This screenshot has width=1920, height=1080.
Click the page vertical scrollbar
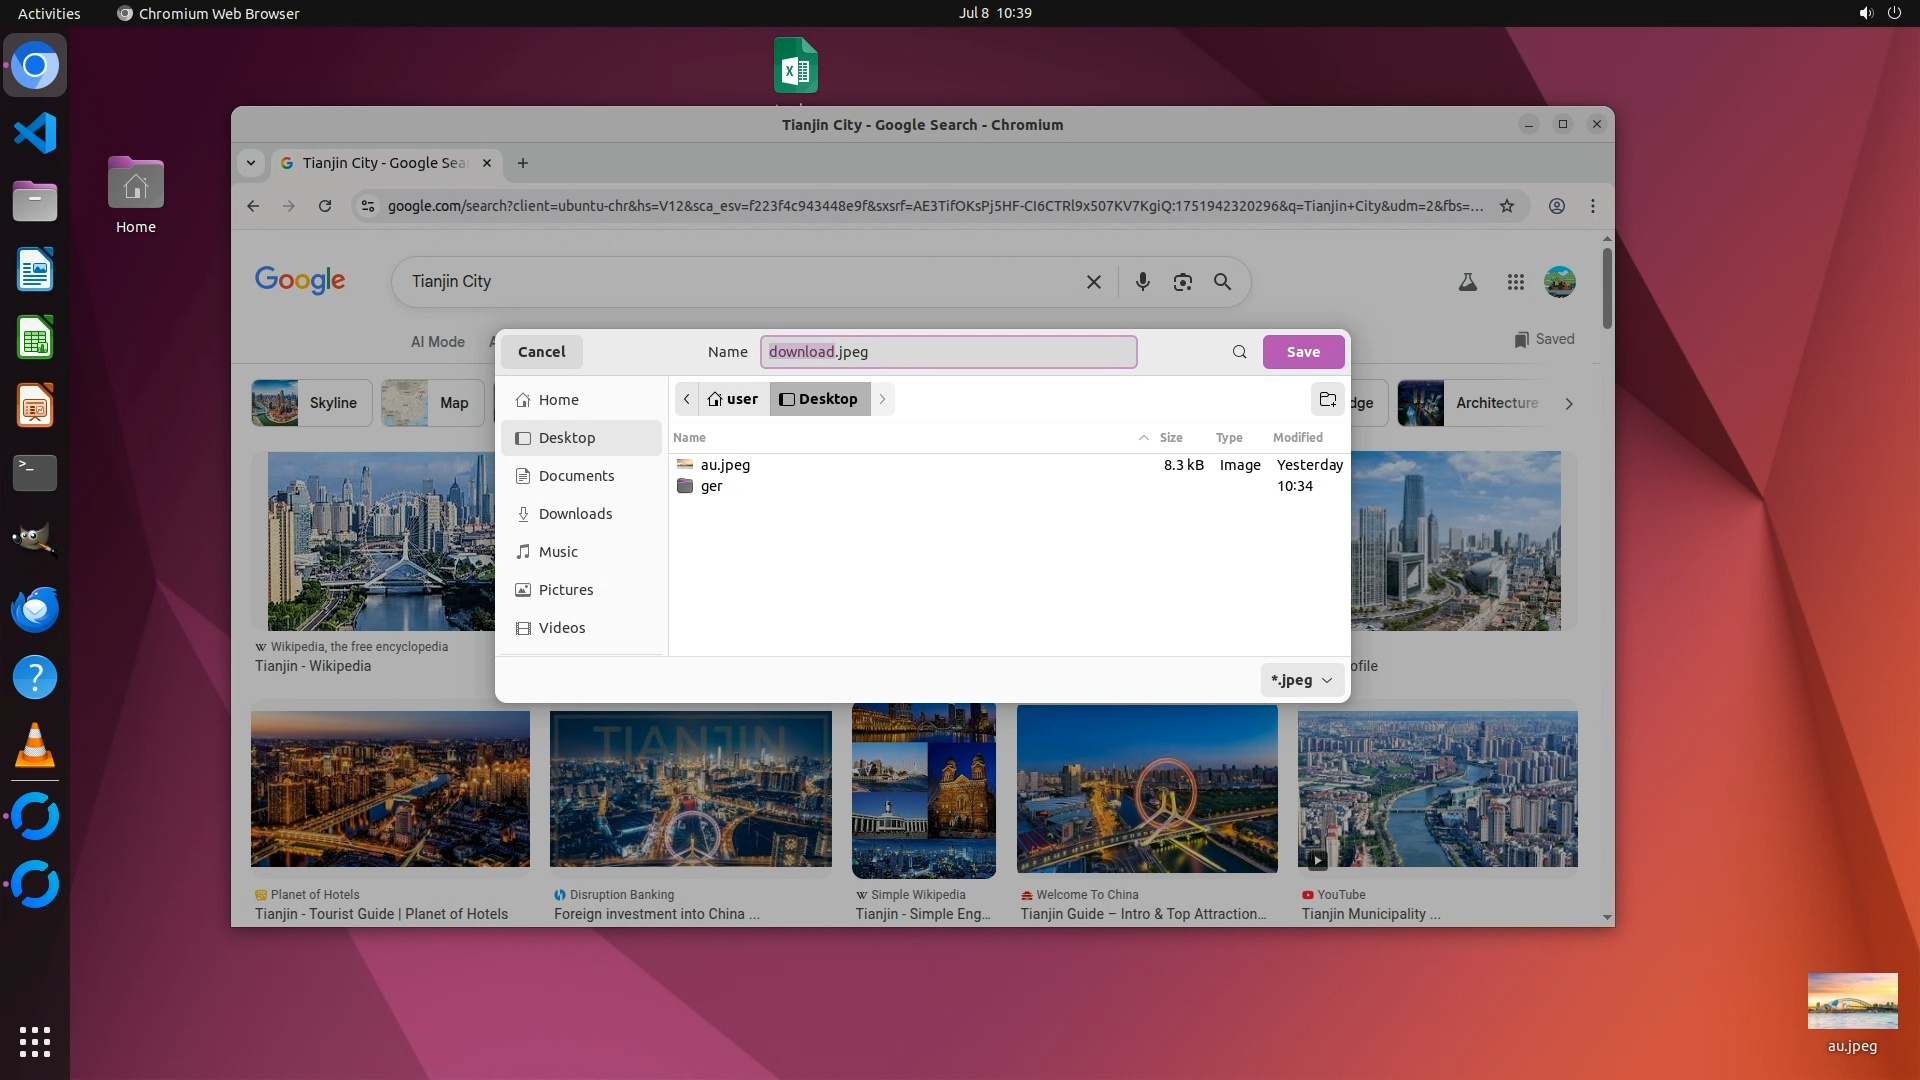[1607, 290]
